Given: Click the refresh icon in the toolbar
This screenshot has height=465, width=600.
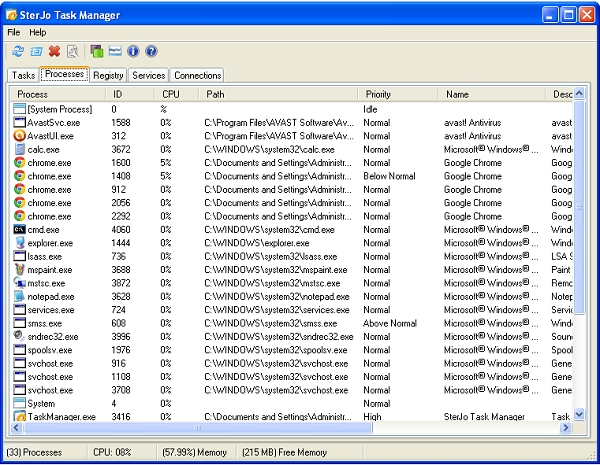Looking at the screenshot, I should click(15, 51).
